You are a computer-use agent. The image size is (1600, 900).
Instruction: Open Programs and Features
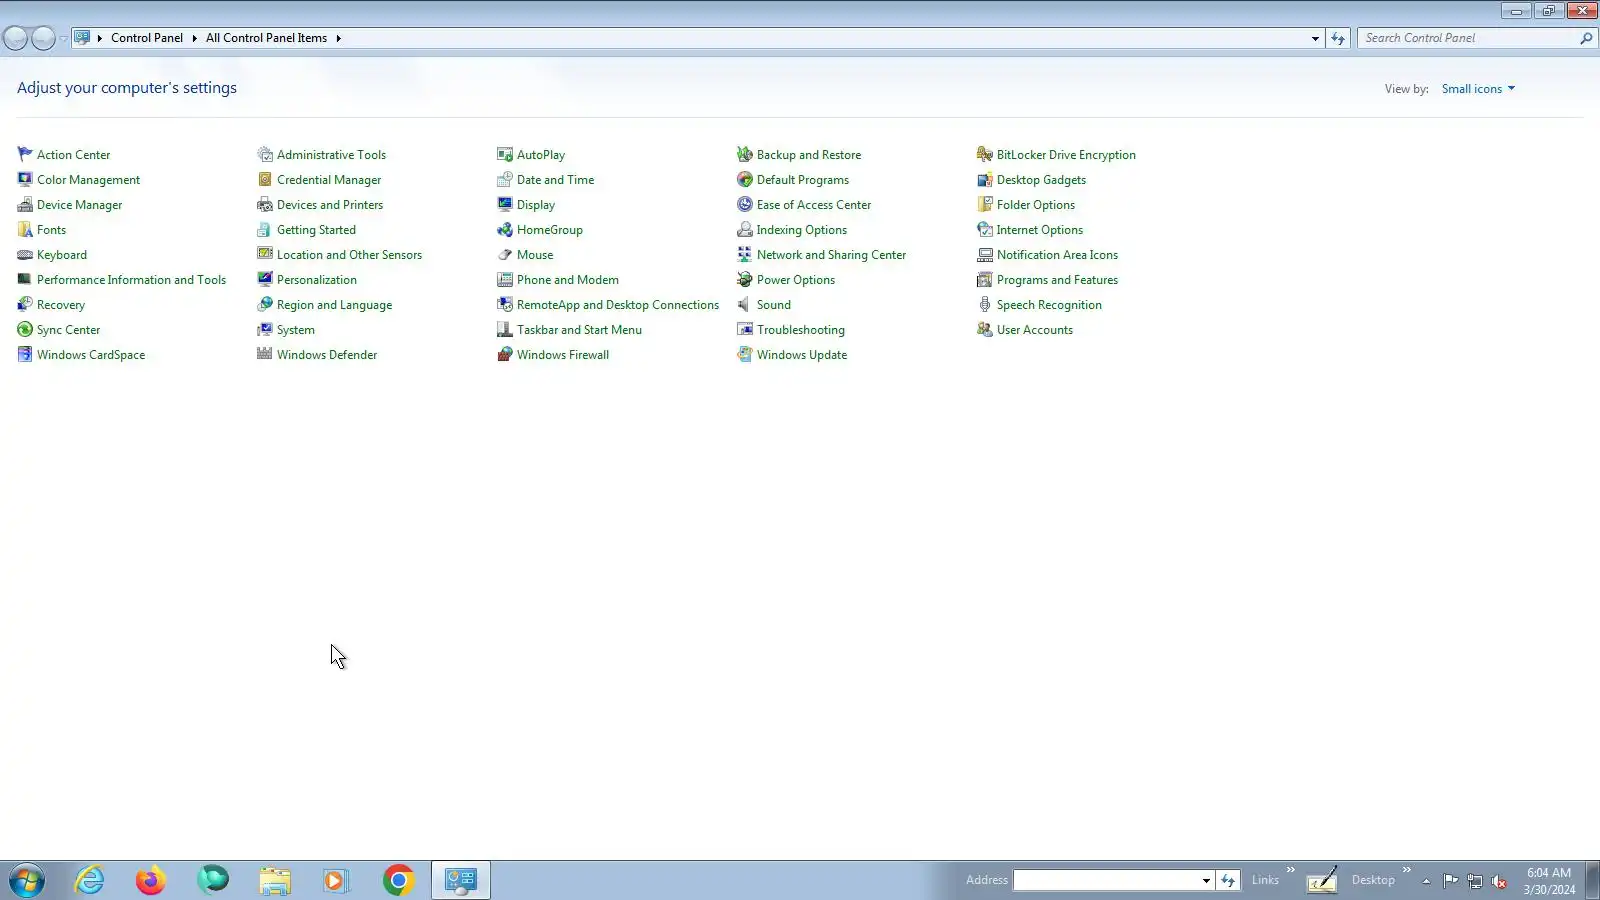click(x=1057, y=280)
